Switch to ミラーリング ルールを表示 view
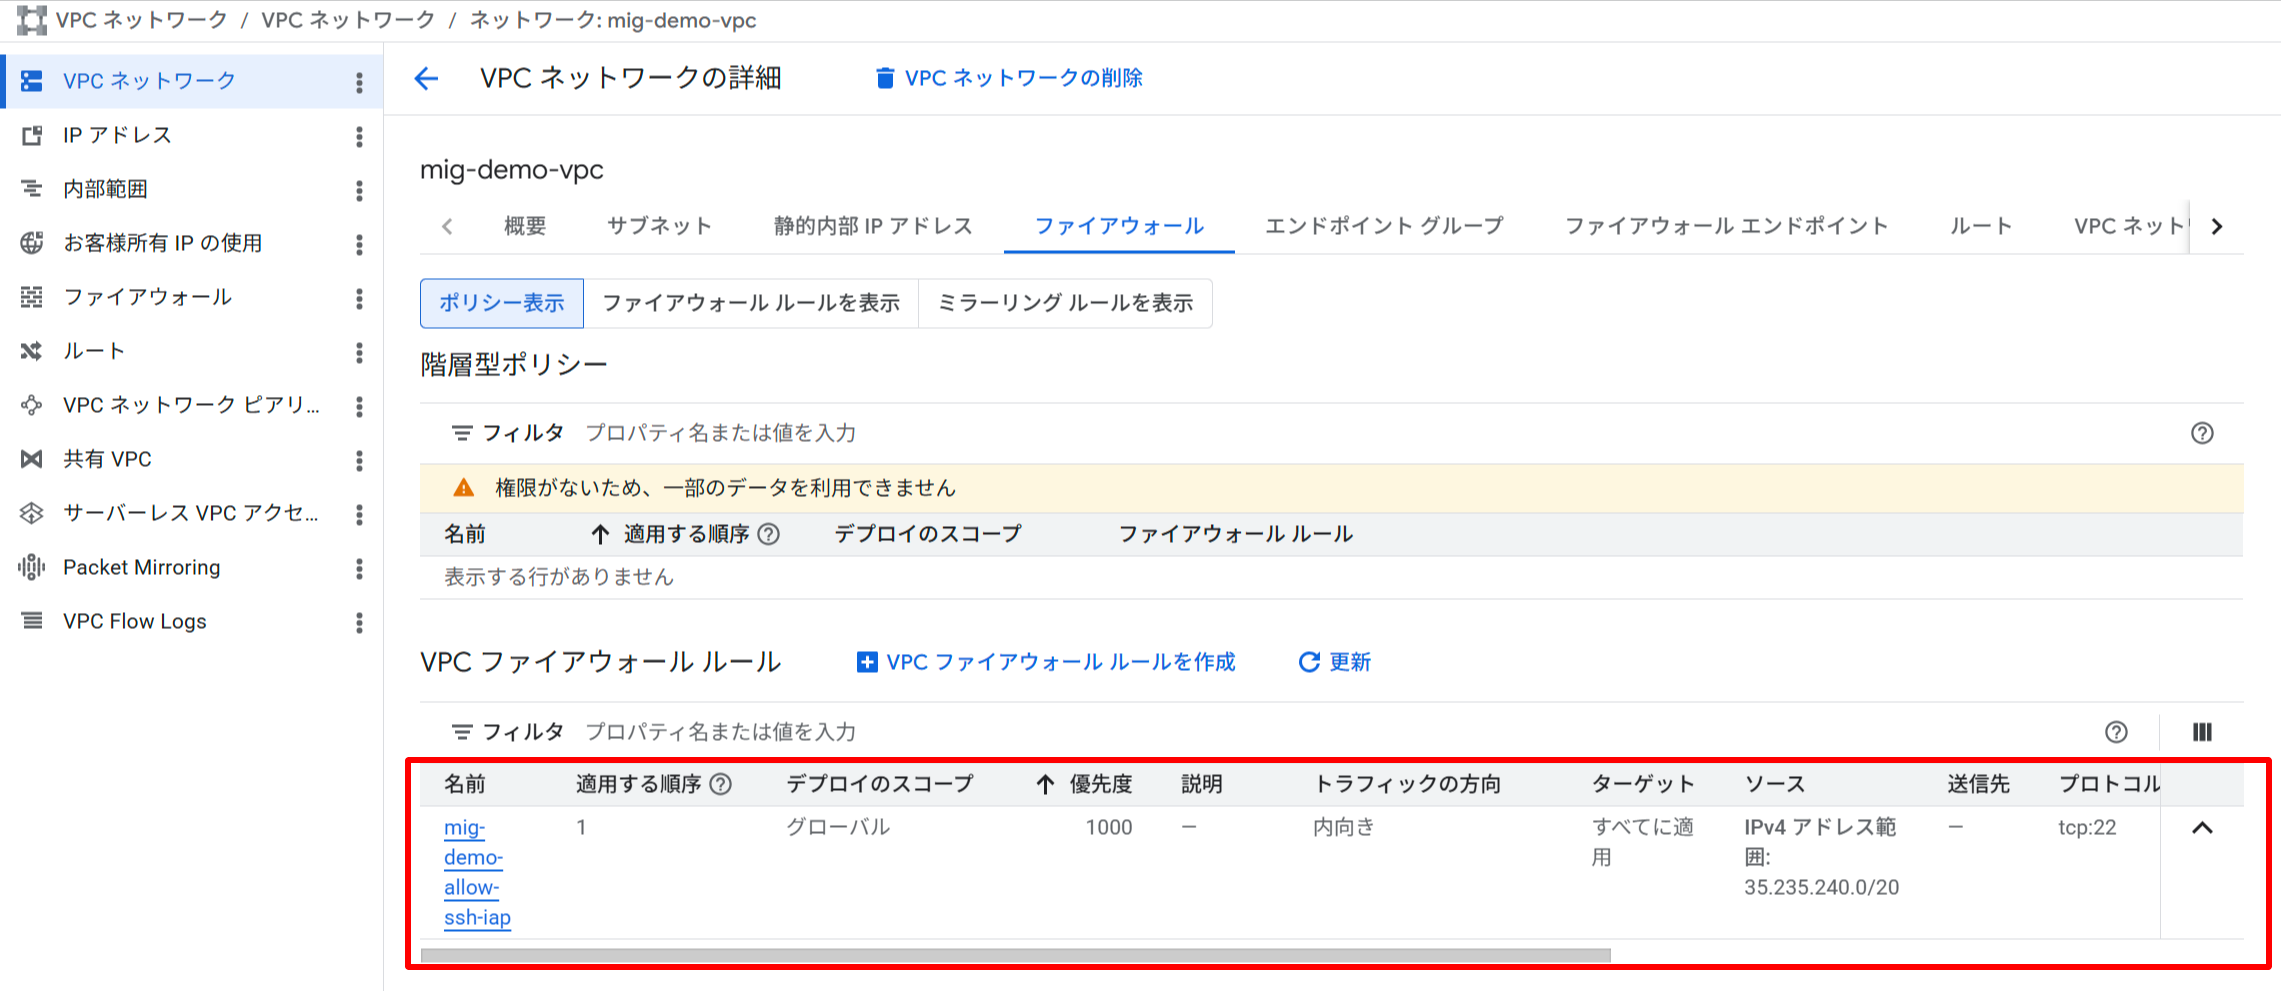2281x991 pixels. (x=1065, y=303)
